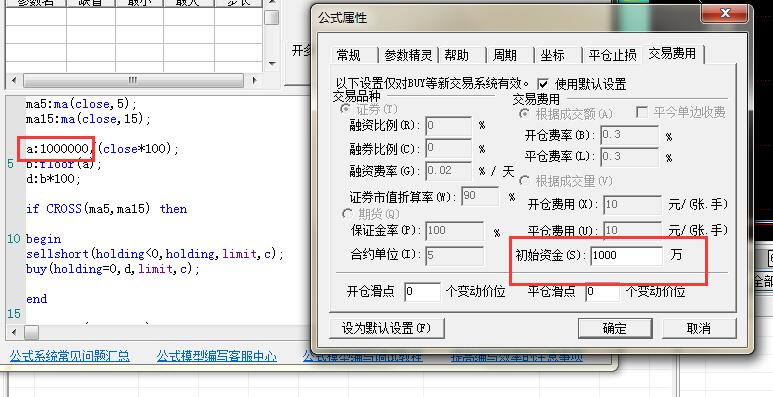Screen dimensions: 773x397
Task: Cancel the dialog with 取消
Action: (699, 328)
